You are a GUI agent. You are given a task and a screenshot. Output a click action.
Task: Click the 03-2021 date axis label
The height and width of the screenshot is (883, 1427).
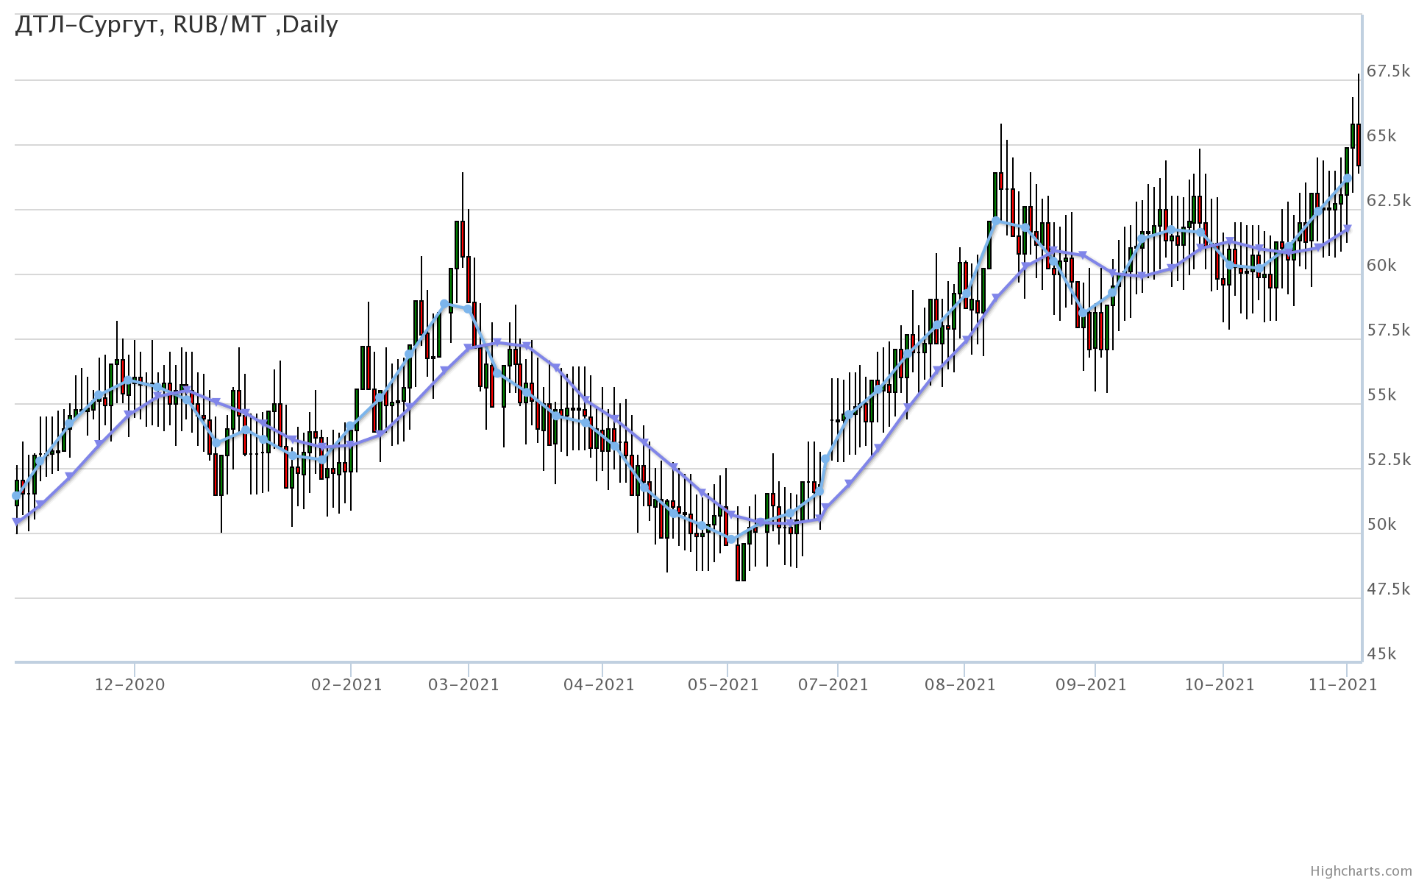click(x=464, y=684)
